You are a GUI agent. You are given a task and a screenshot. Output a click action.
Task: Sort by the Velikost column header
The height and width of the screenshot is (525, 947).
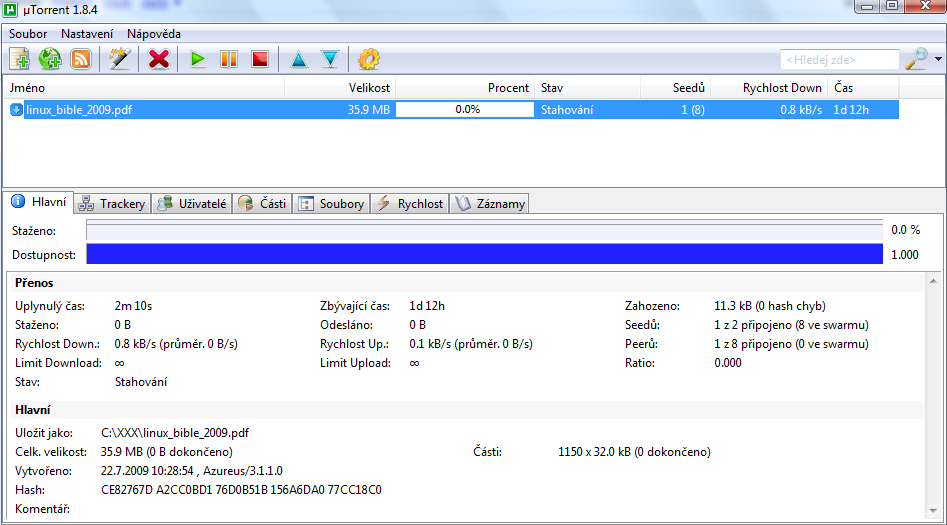(x=339, y=88)
